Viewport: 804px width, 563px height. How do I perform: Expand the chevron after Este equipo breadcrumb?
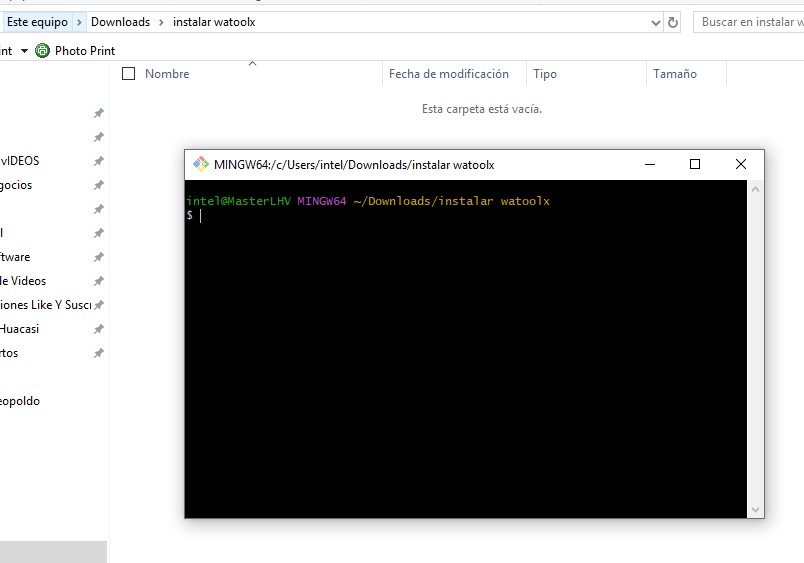[x=80, y=22]
